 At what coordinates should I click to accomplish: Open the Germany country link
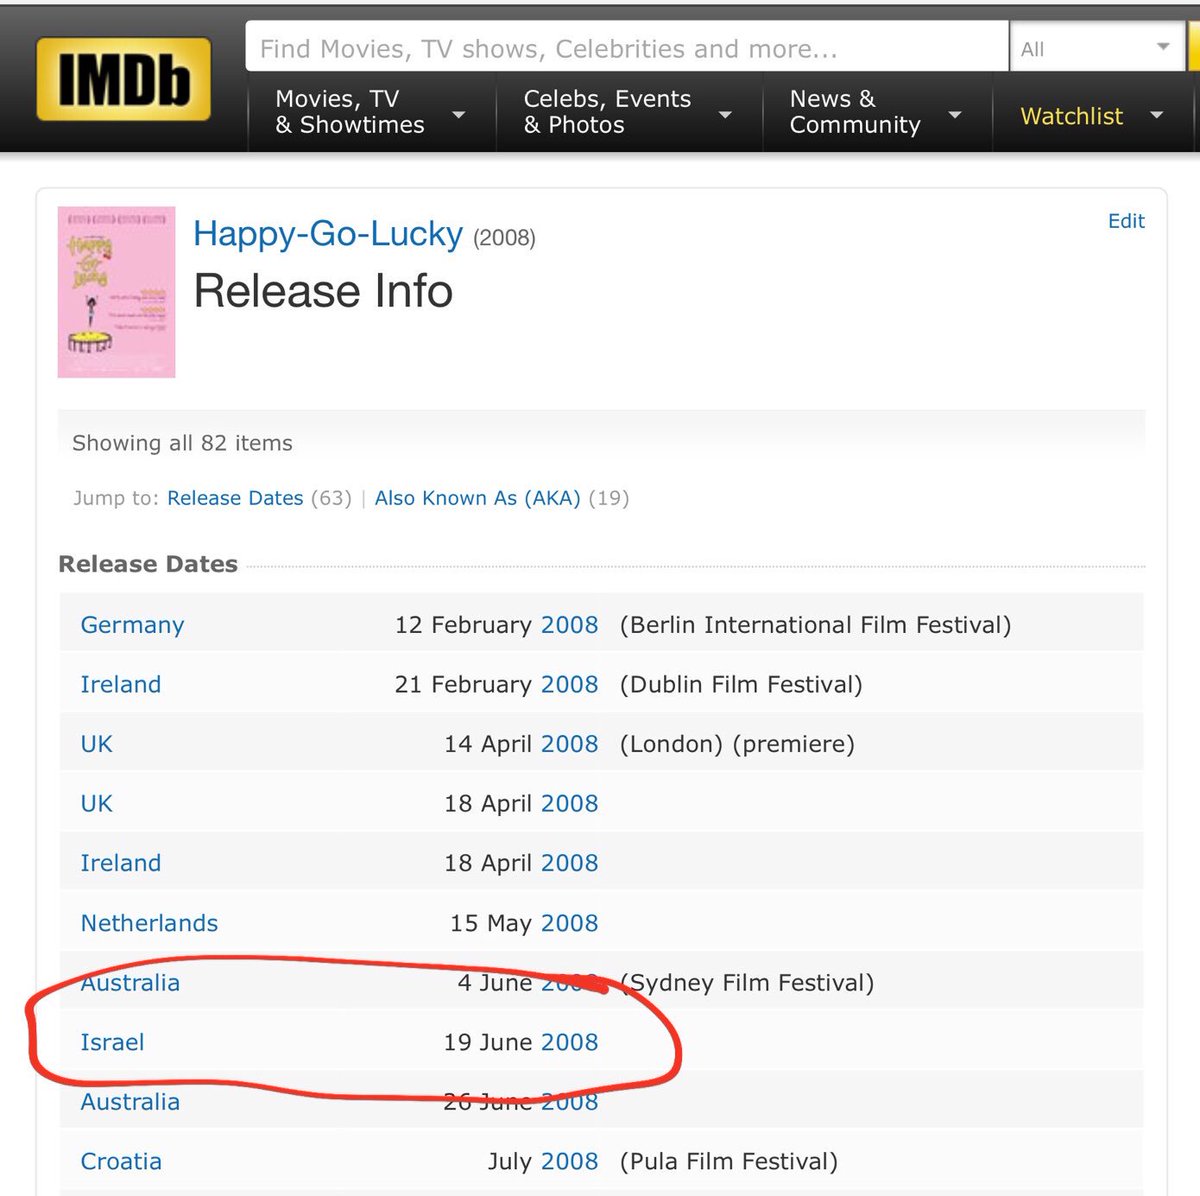pyautogui.click(x=132, y=625)
